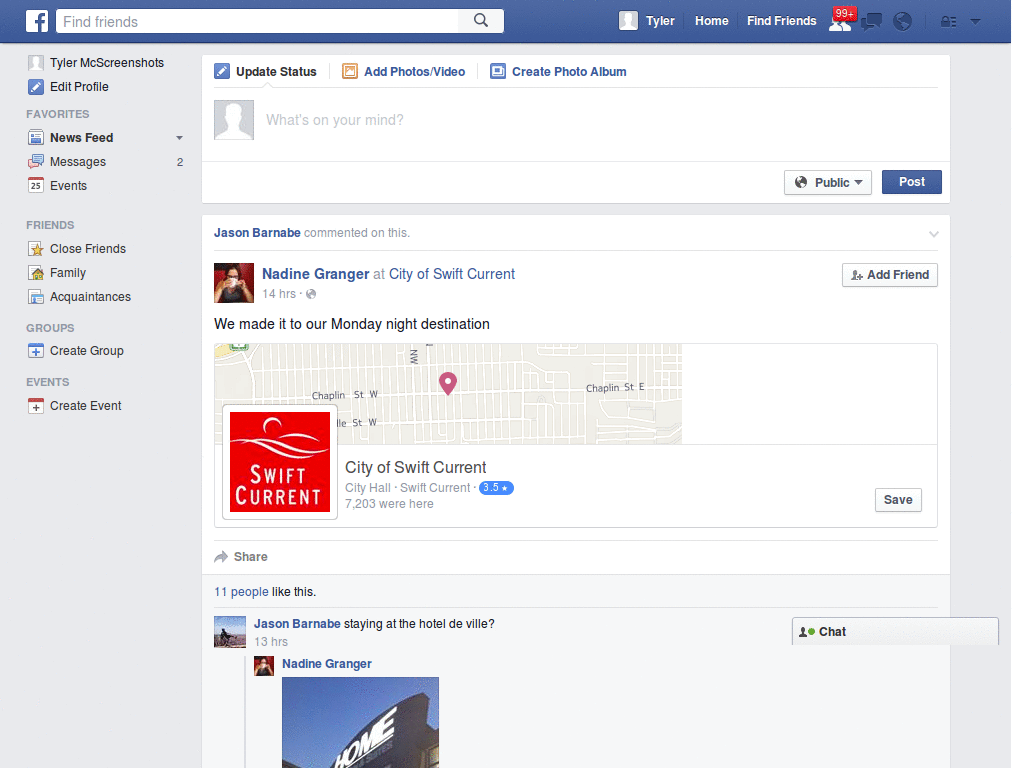Click the 13 hrs comment timestamp
1024x768 pixels.
(x=271, y=642)
